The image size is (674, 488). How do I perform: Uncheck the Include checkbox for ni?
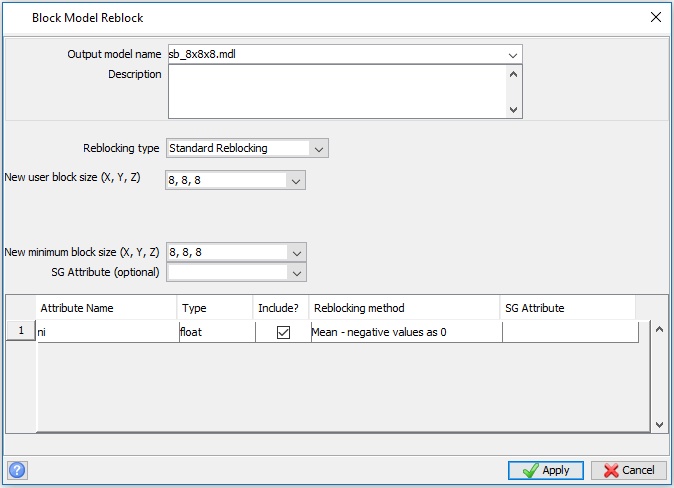[283, 332]
